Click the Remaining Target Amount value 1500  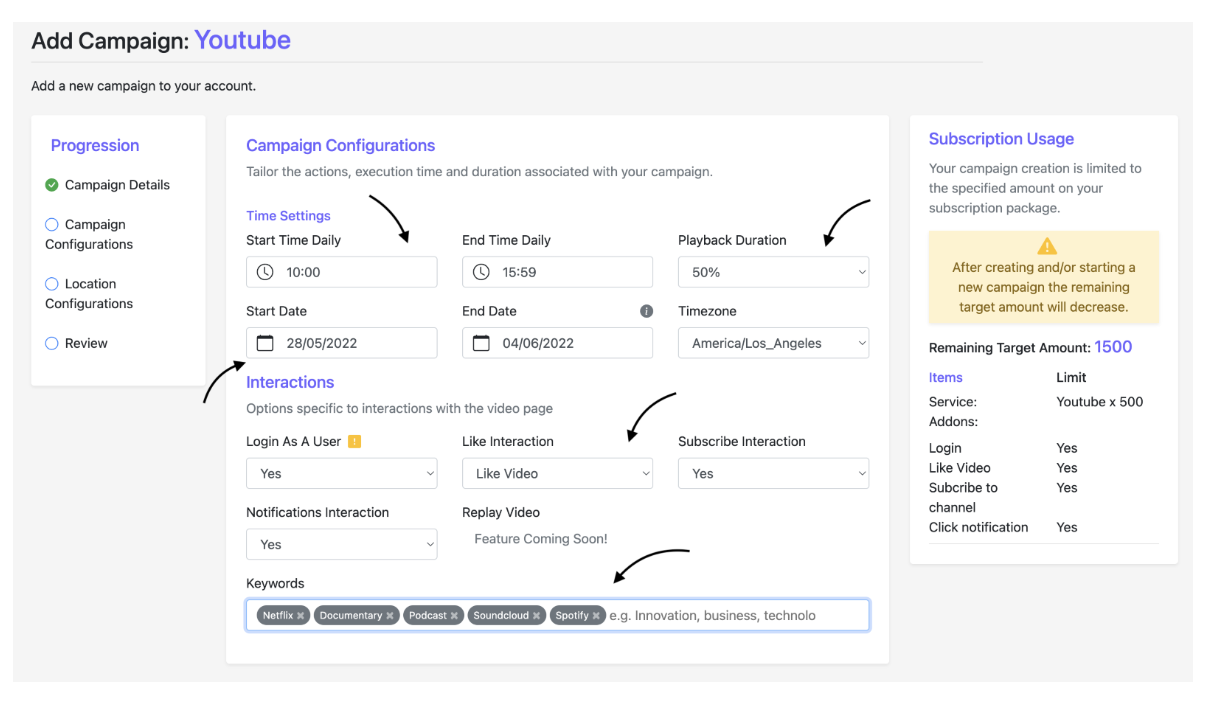click(x=1113, y=347)
